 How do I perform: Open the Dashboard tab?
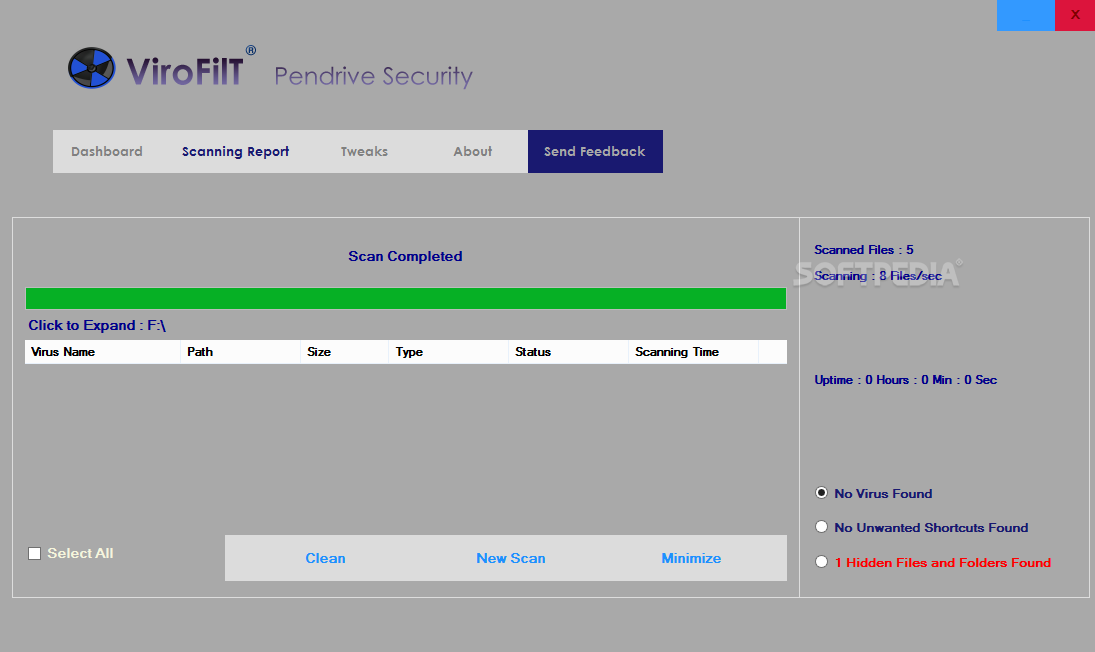(107, 151)
